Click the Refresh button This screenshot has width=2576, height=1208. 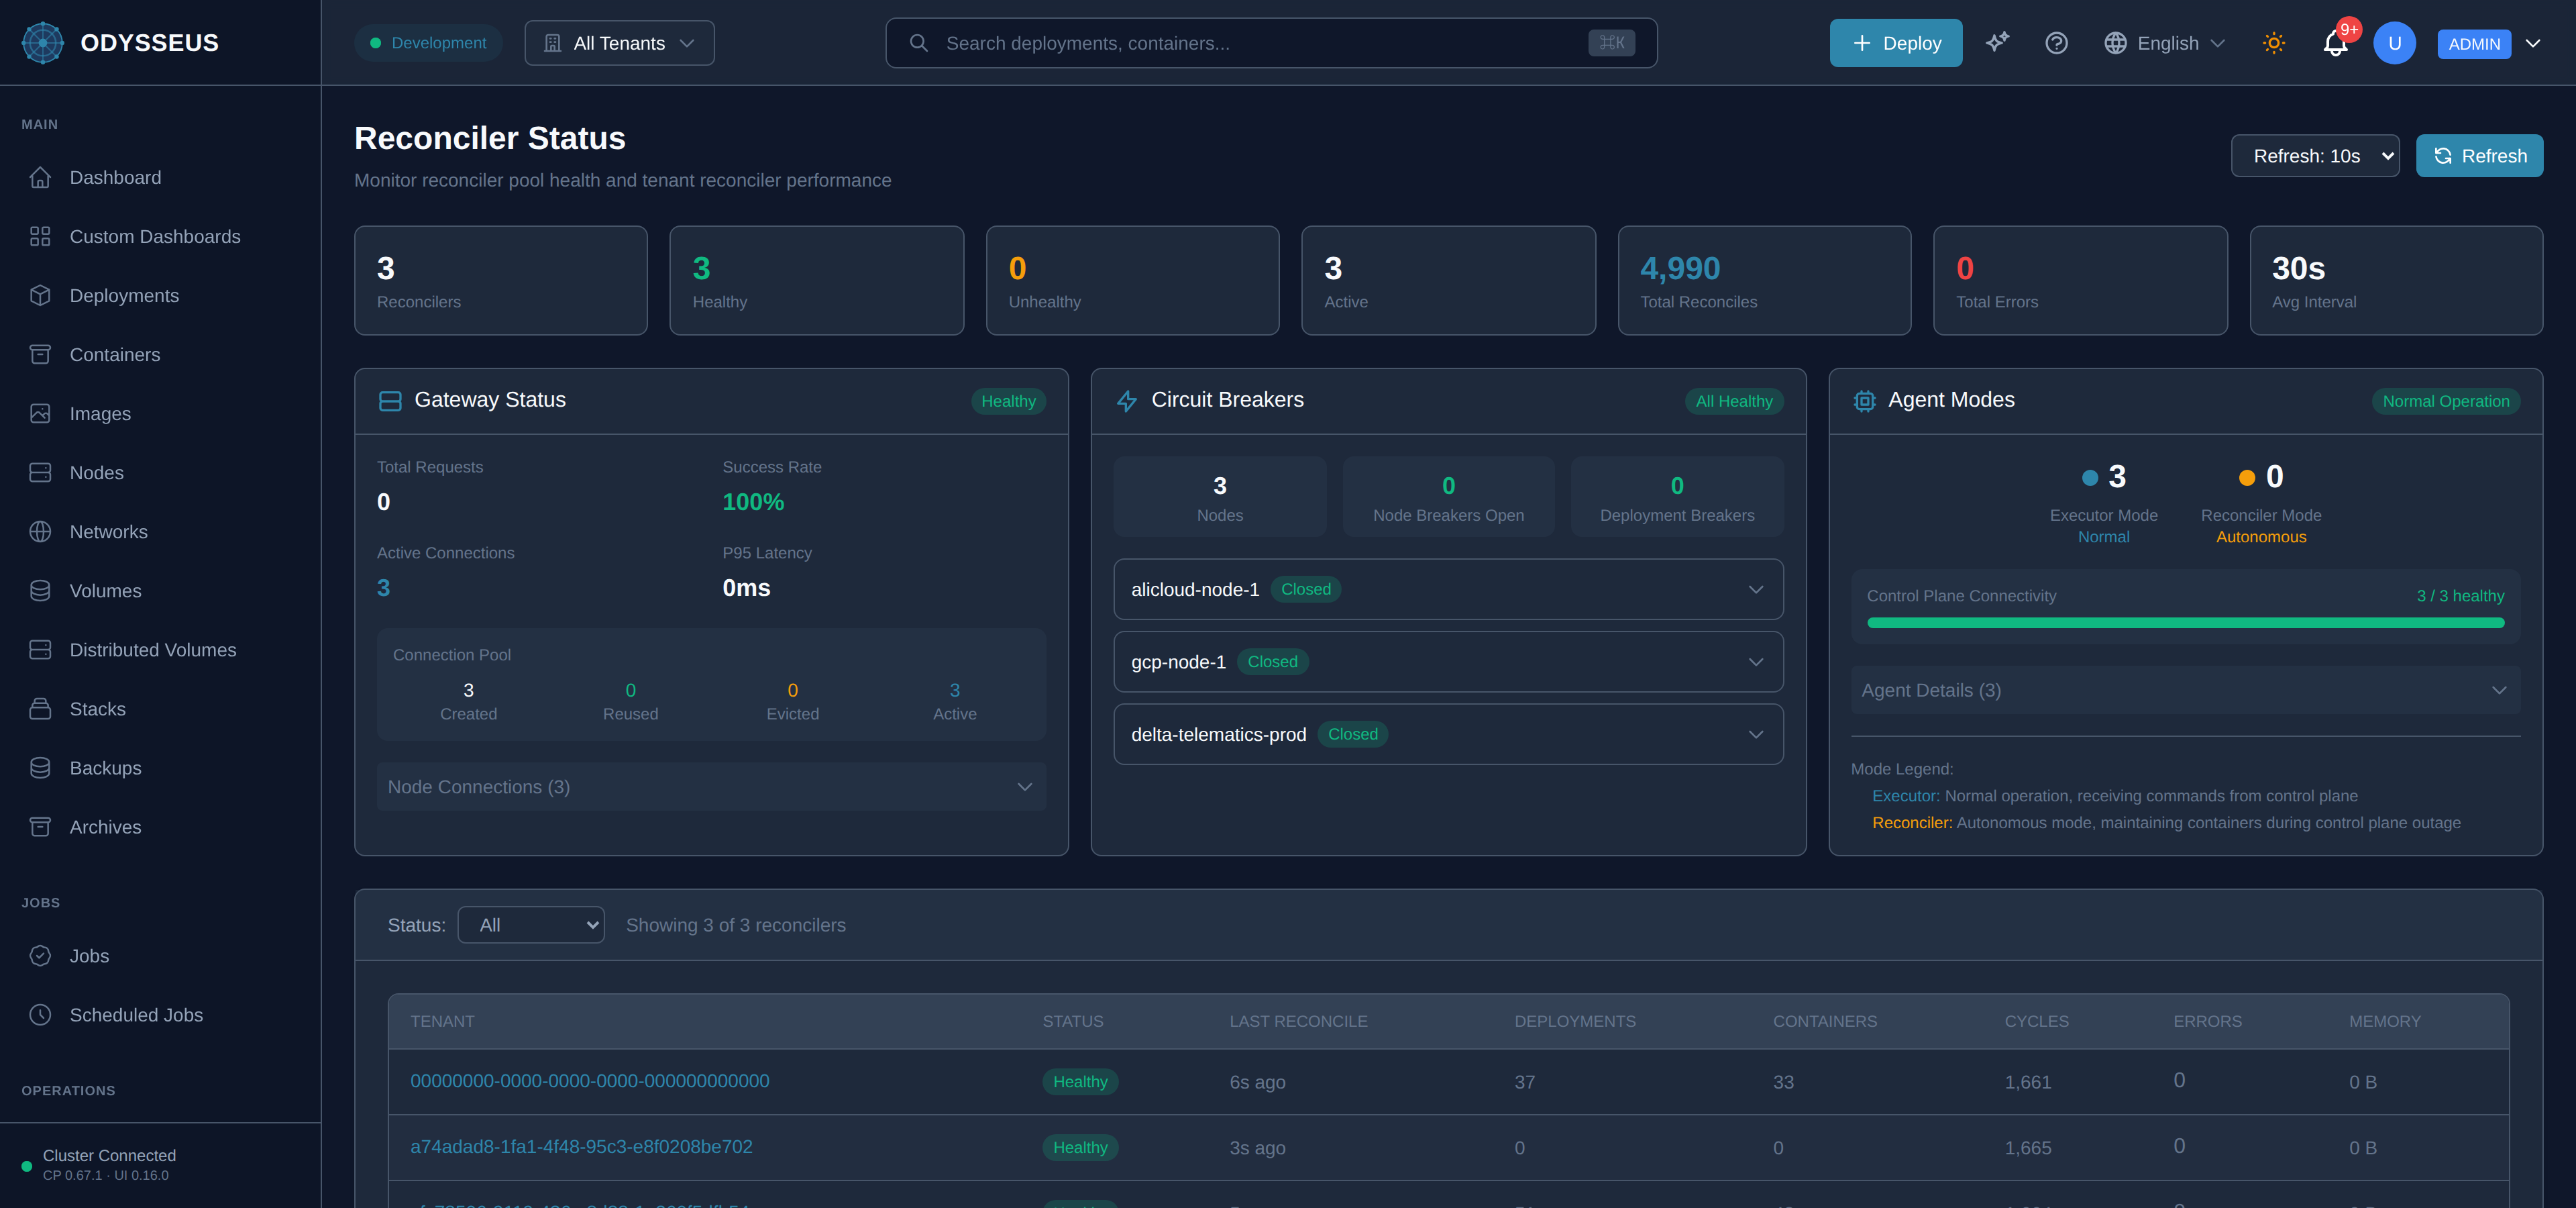pyautogui.click(x=2479, y=156)
